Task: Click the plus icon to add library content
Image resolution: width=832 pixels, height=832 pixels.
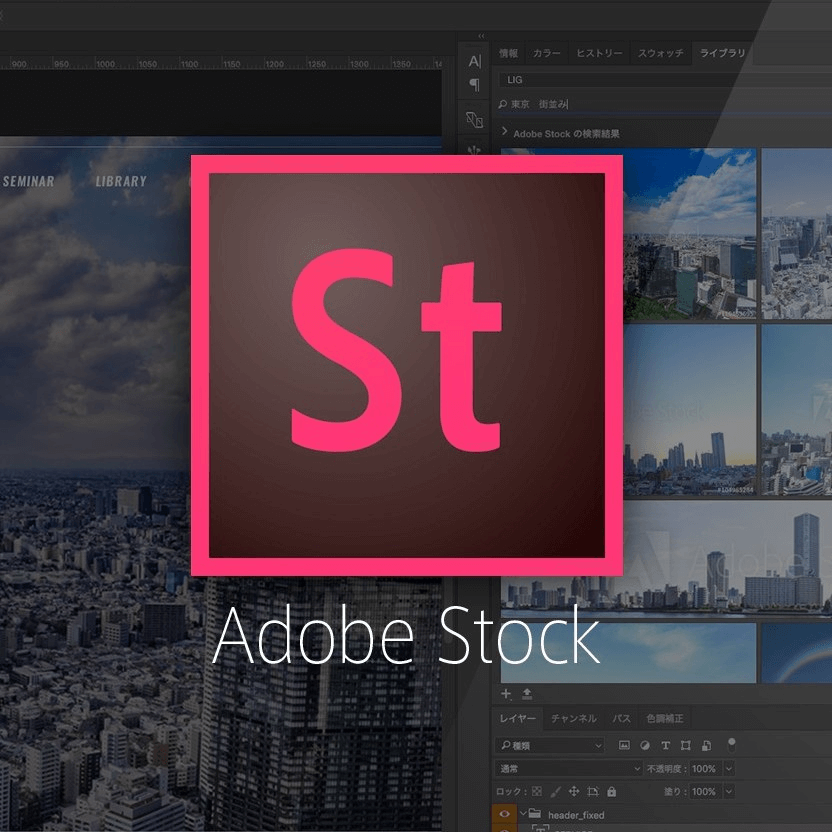Action: pos(506,694)
